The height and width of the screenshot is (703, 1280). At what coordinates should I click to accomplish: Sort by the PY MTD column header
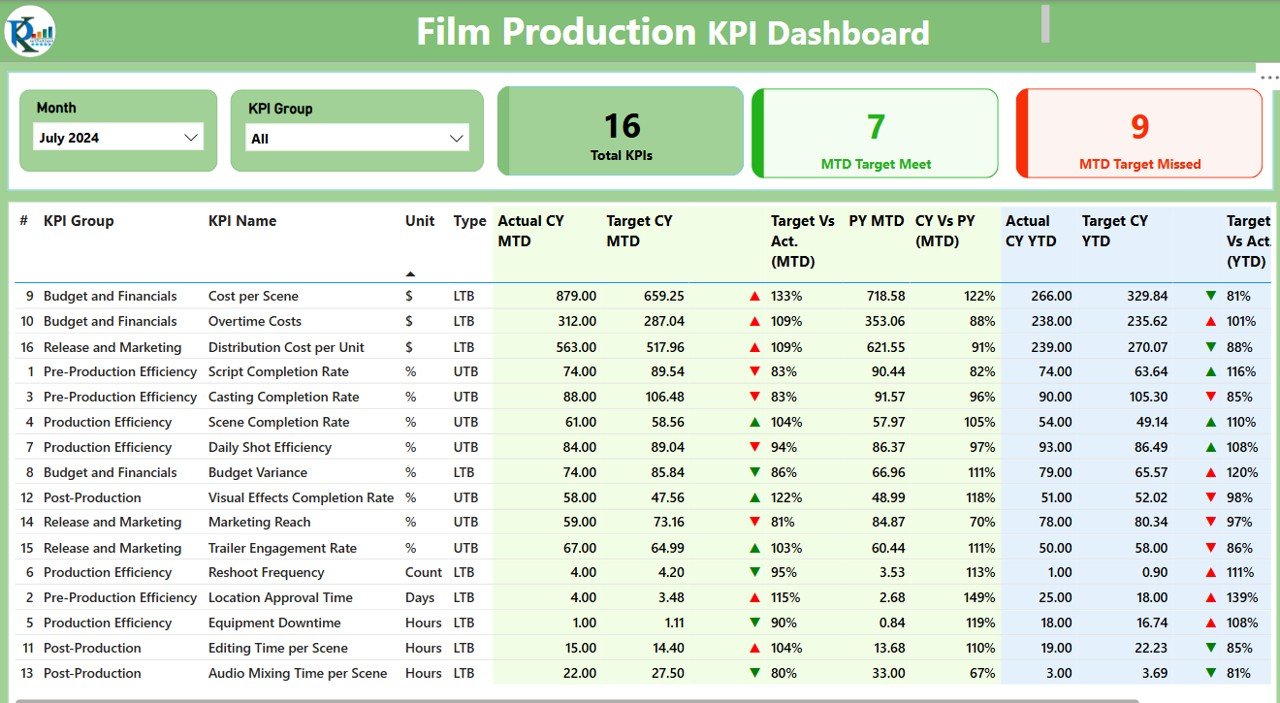(x=876, y=221)
